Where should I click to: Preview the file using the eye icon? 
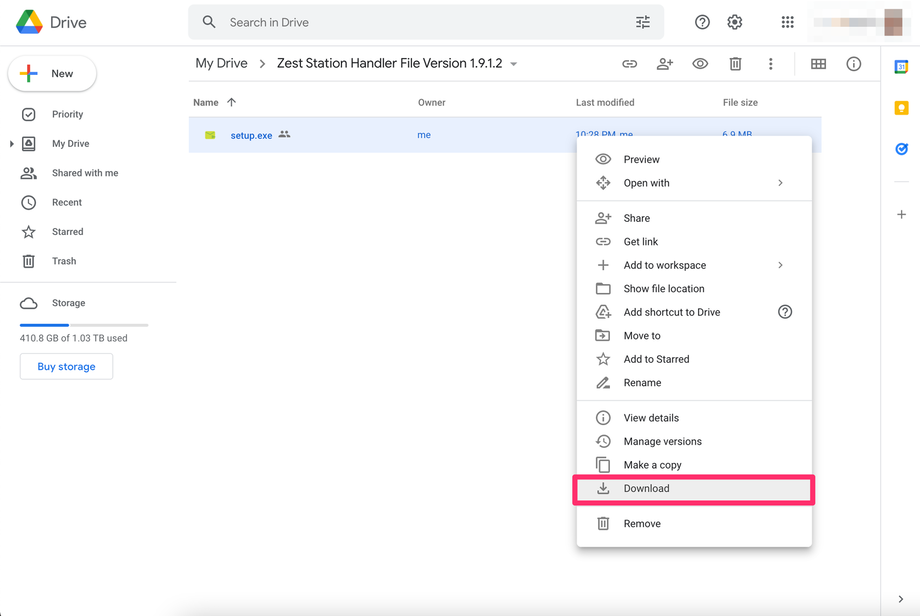(699, 63)
